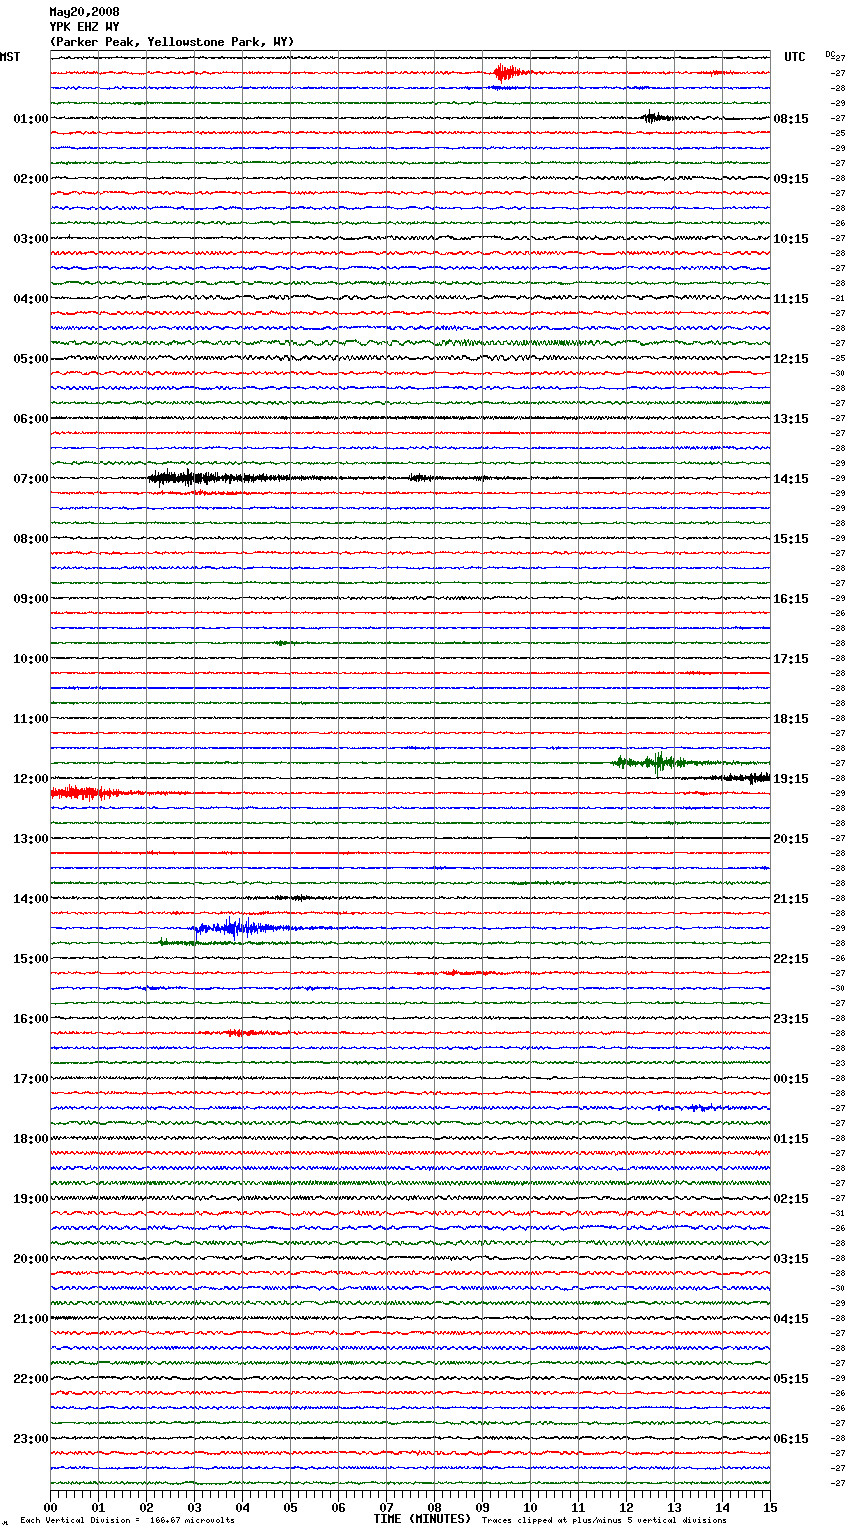This screenshot has height=1534, width=850.
Task: Select the 15:00 MST row label
Action: click(x=31, y=958)
